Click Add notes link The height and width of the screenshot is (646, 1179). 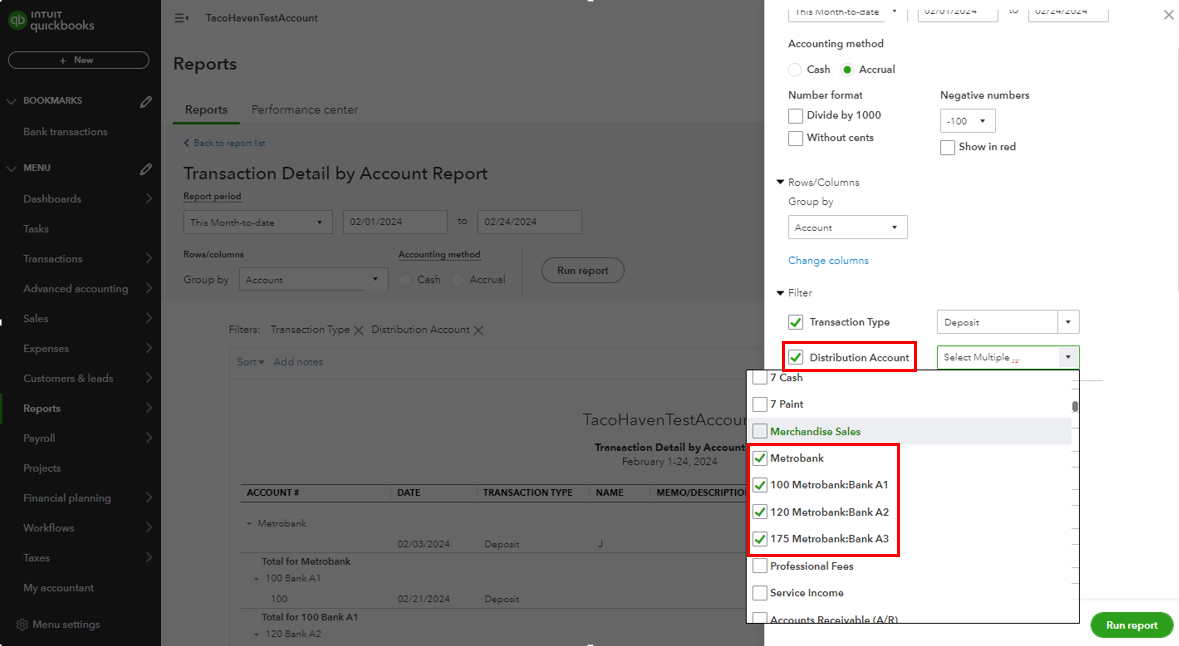pyautogui.click(x=299, y=362)
